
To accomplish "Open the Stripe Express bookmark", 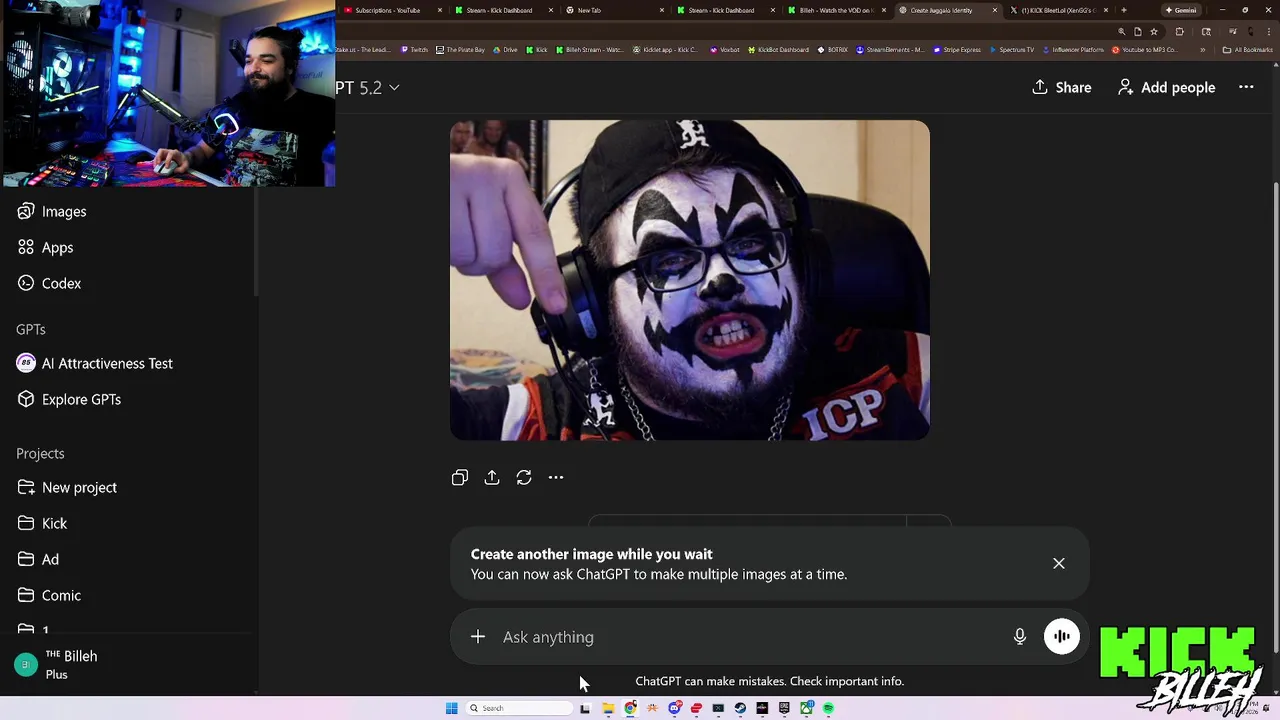I will click(x=957, y=49).
